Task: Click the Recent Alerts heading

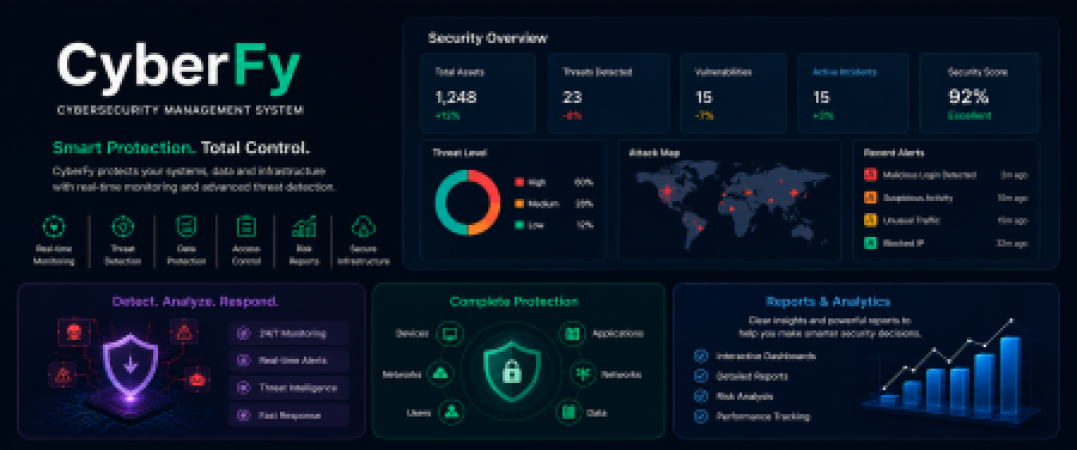Action: point(894,153)
